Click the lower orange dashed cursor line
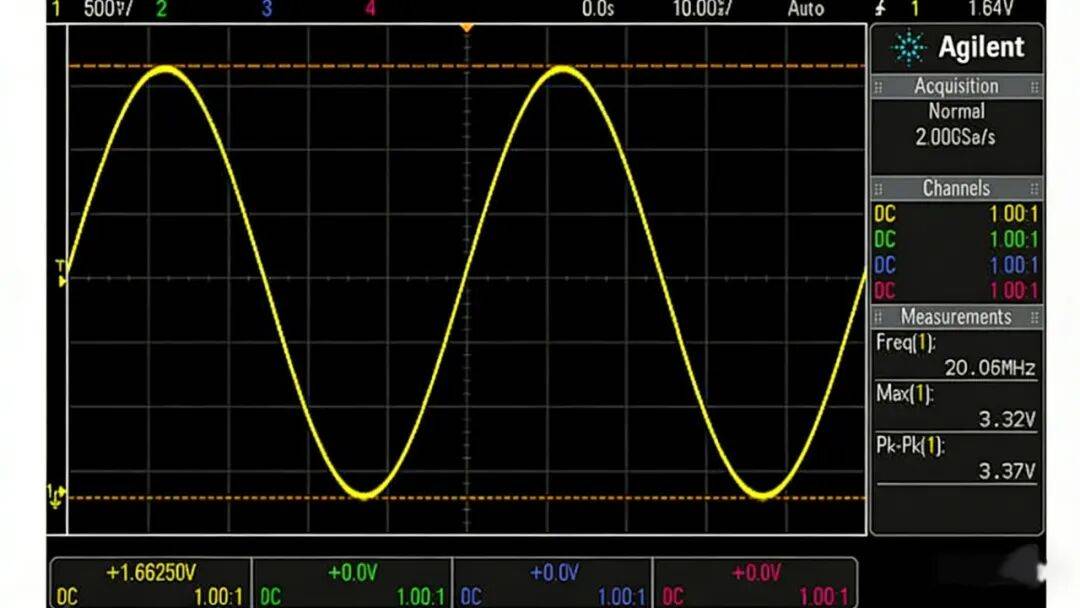This screenshot has height=608, width=1080. point(467,497)
